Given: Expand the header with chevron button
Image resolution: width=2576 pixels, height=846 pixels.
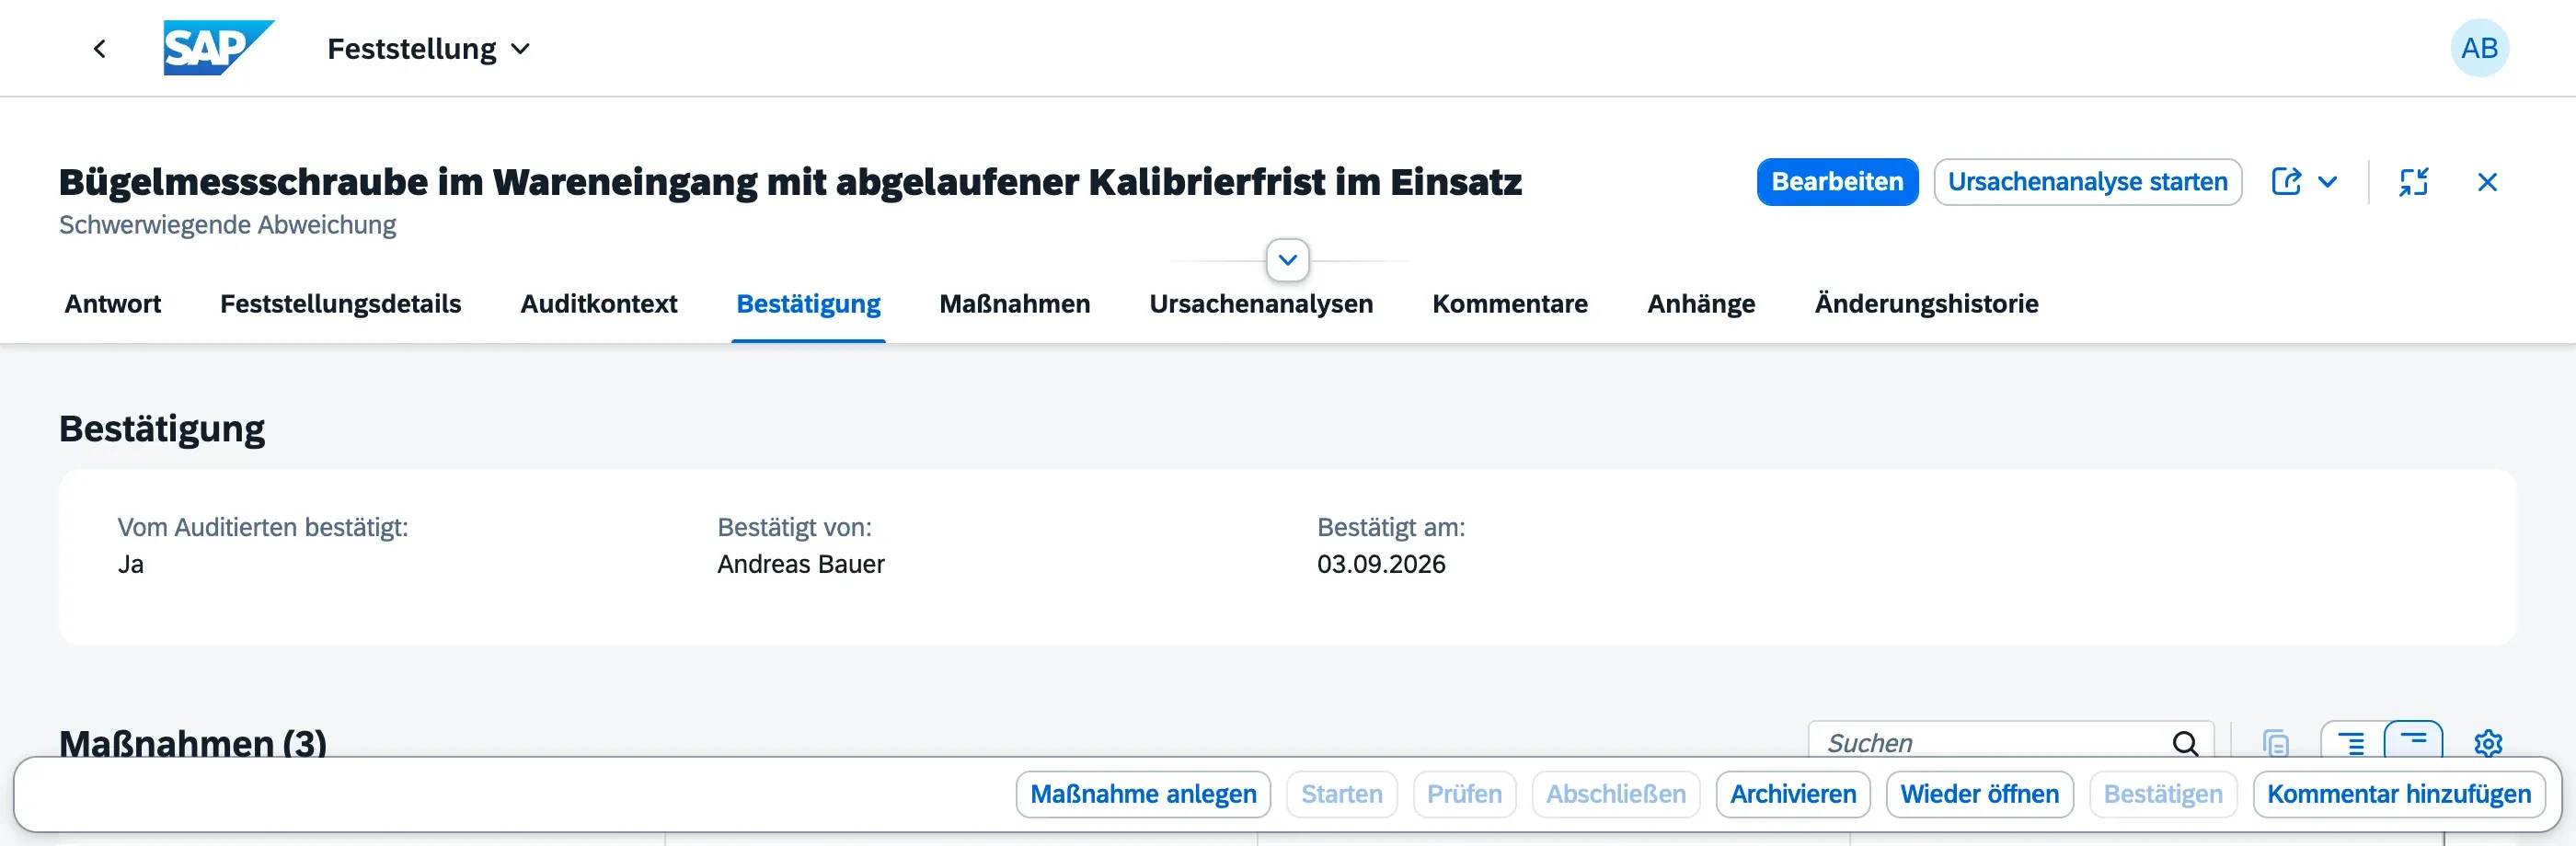Looking at the screenshot, I should 1287,260.
